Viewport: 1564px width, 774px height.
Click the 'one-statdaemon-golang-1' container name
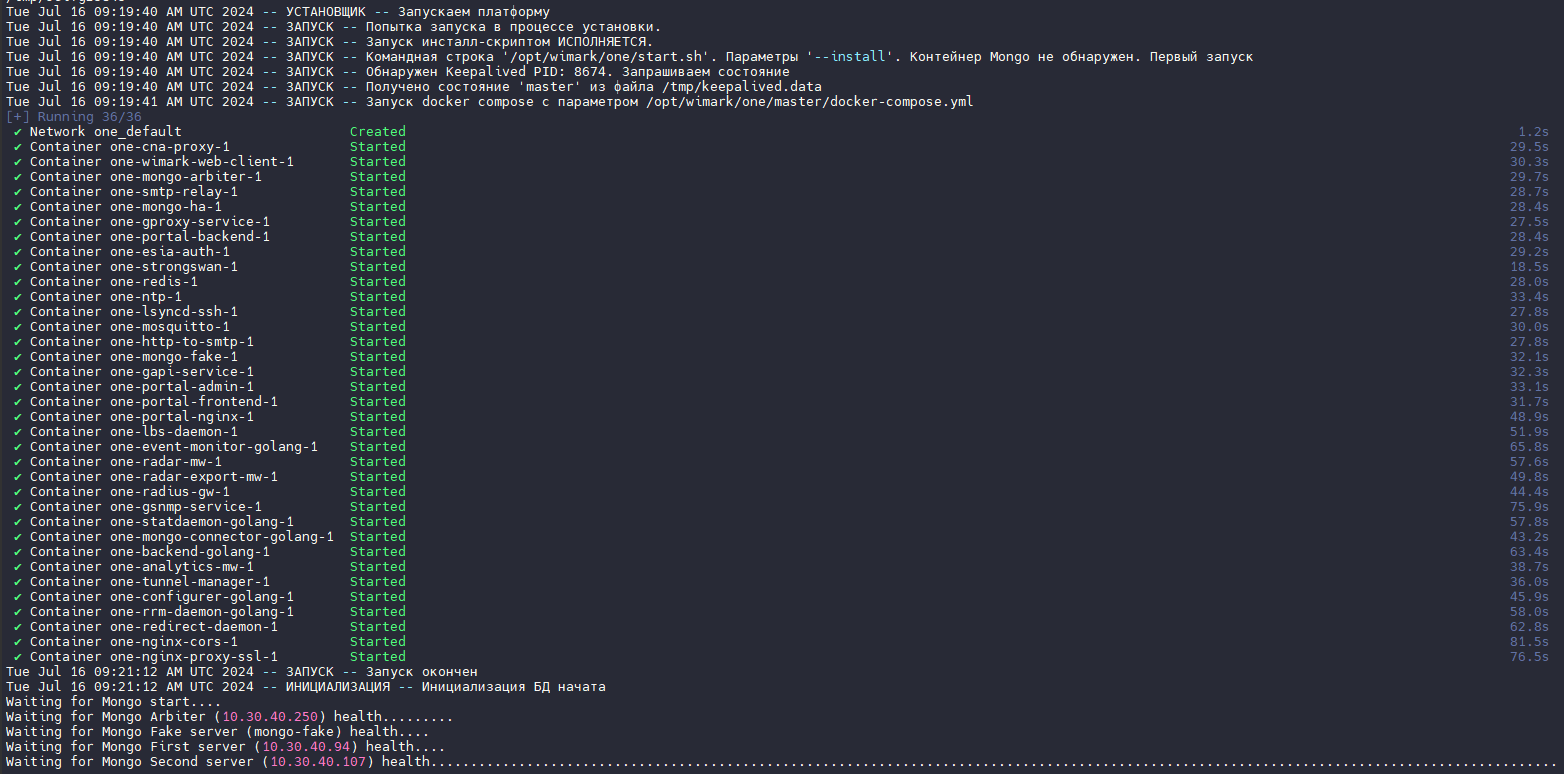[x=202, y=522]
